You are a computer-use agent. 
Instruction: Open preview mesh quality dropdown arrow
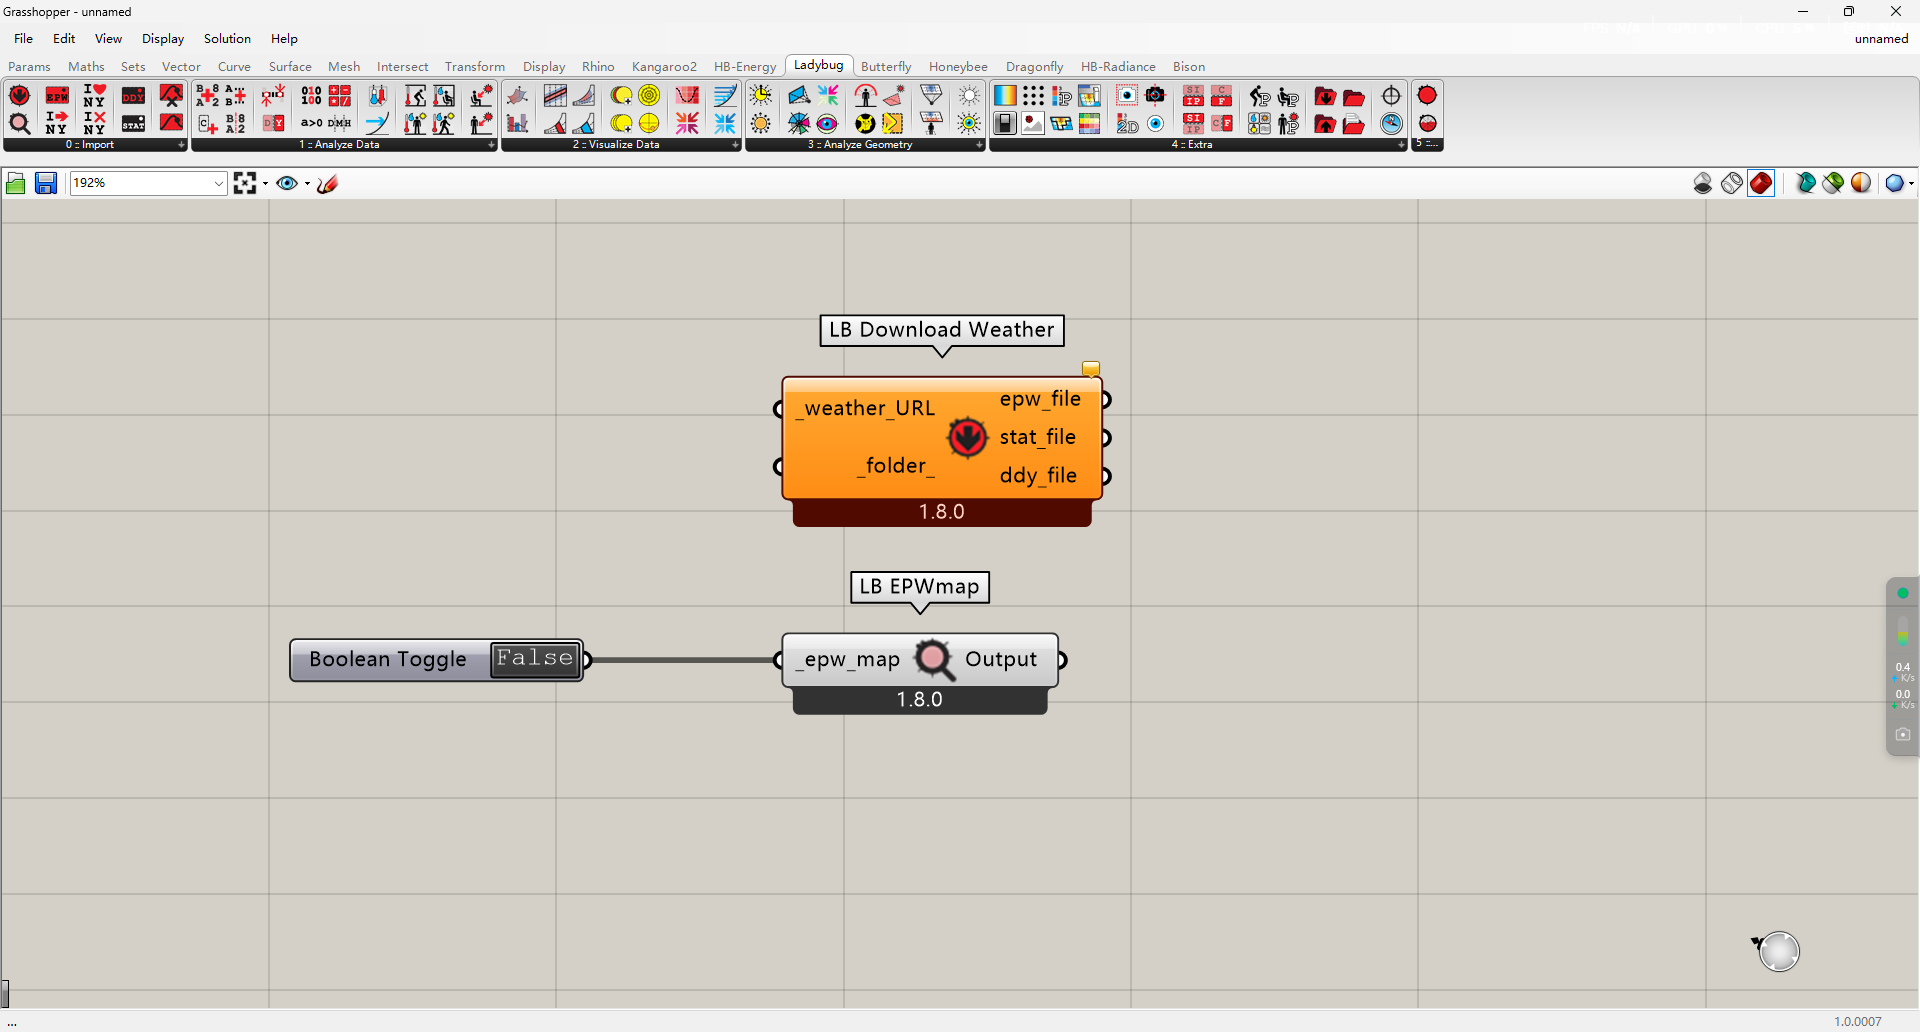pyautogui.click(x=1911, y=183)
